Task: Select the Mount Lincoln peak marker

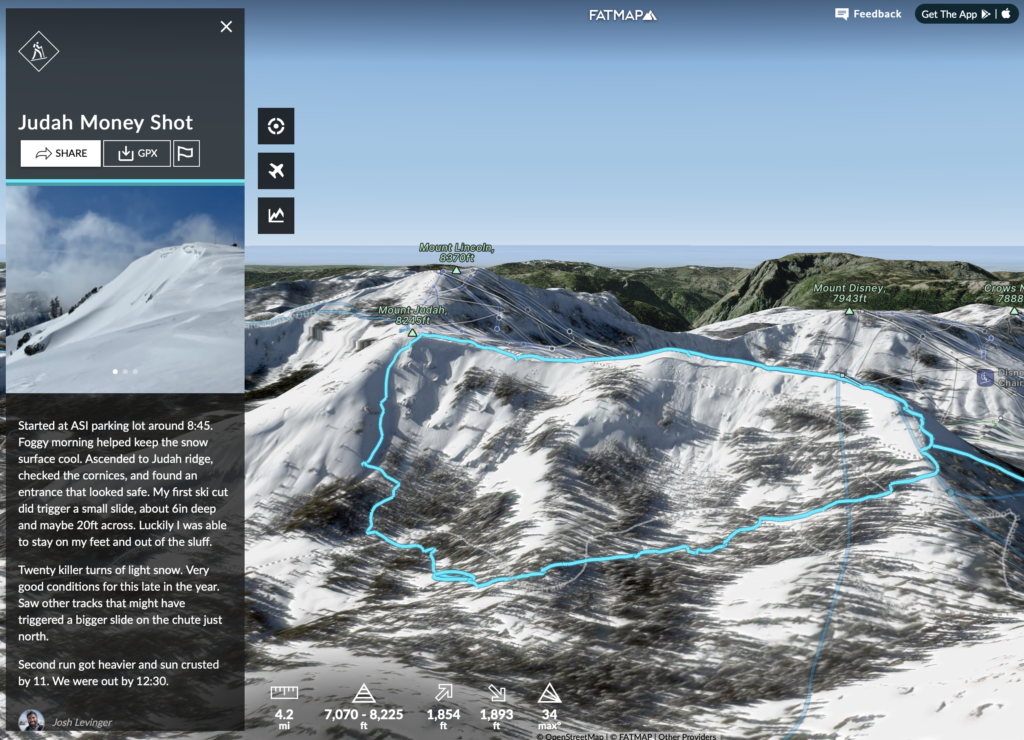Action: (456, 270)
